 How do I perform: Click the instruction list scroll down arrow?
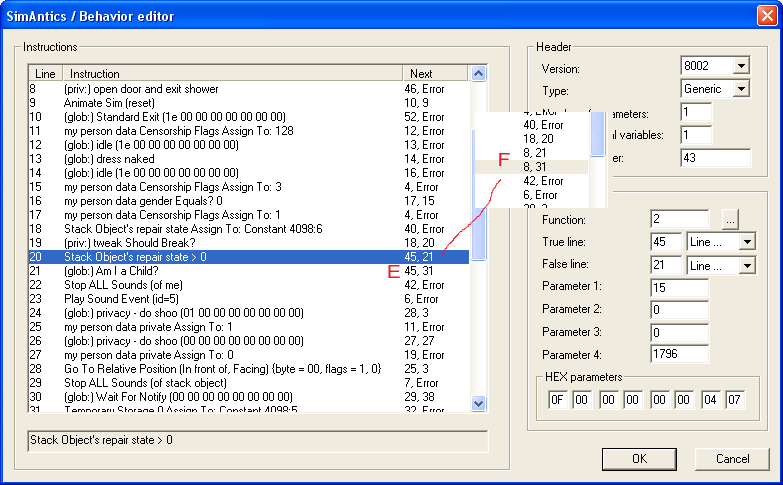[478, 403]
